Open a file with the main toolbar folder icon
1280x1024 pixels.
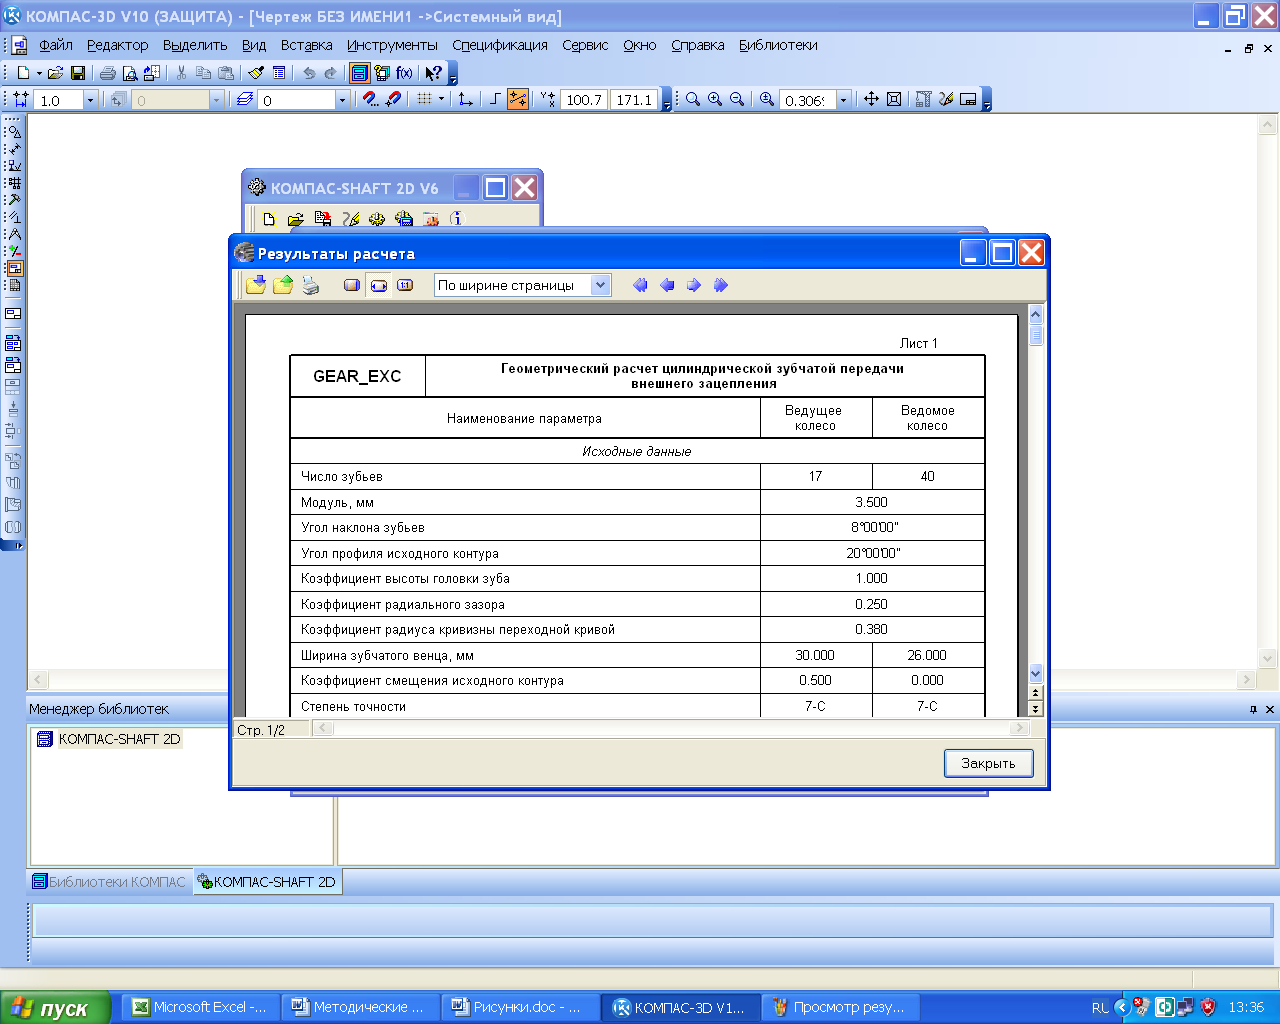pos(55,73)
